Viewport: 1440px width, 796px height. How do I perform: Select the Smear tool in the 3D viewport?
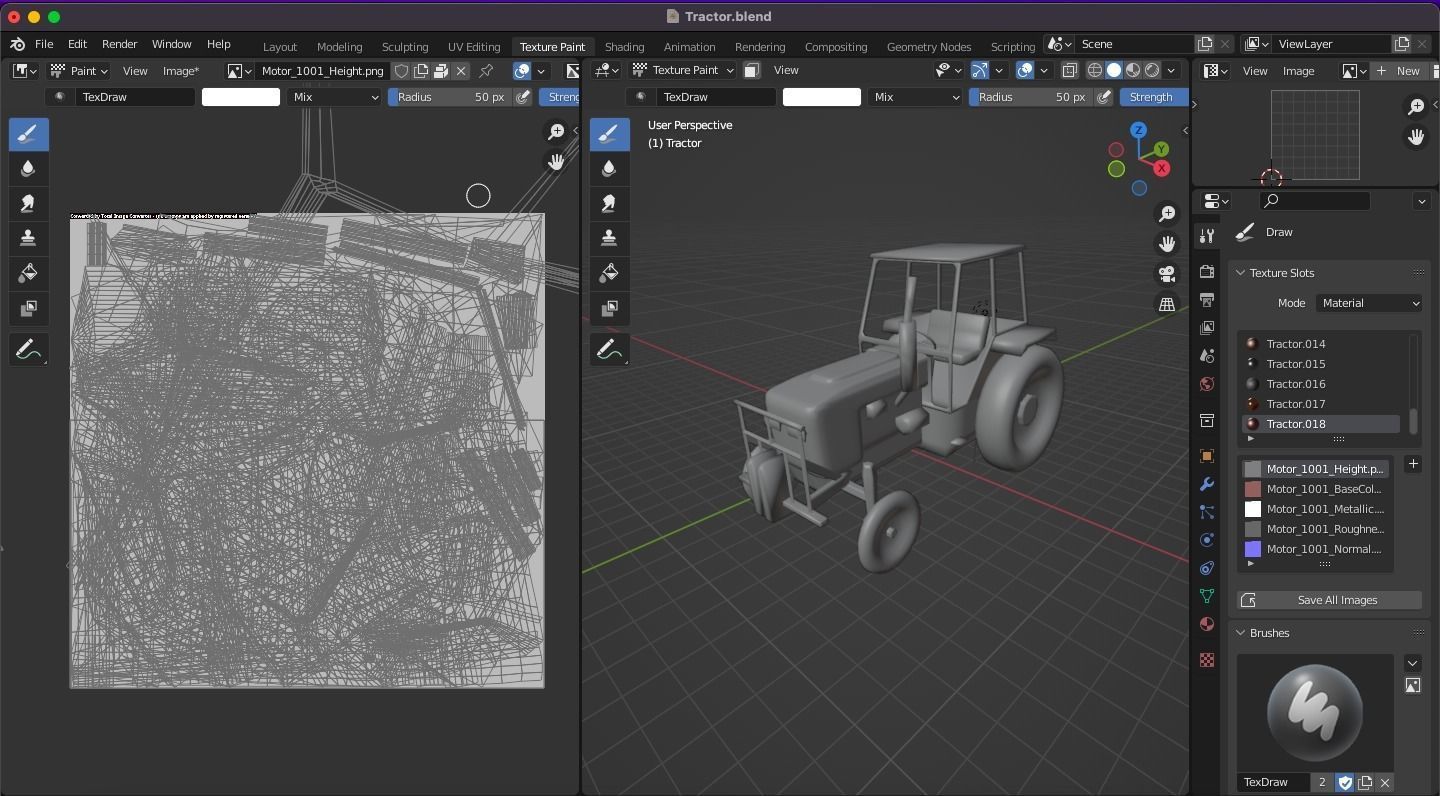(x=609, y=204)
